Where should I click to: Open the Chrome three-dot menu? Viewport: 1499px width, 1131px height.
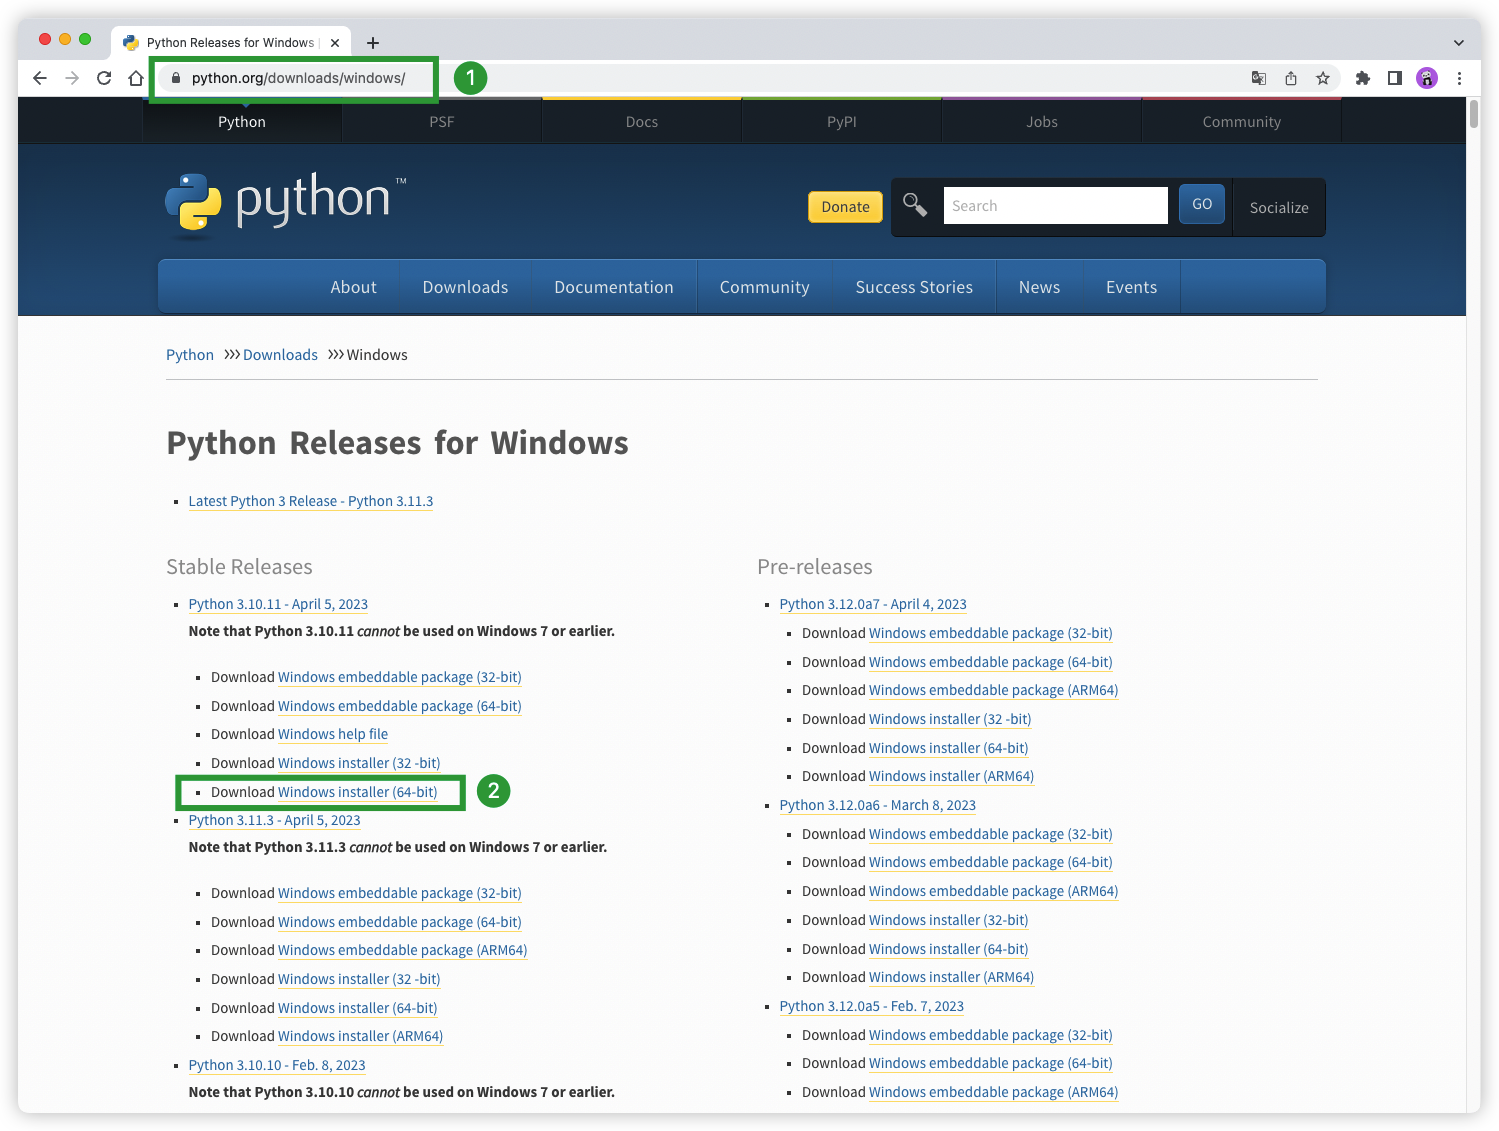(1459, 78)
